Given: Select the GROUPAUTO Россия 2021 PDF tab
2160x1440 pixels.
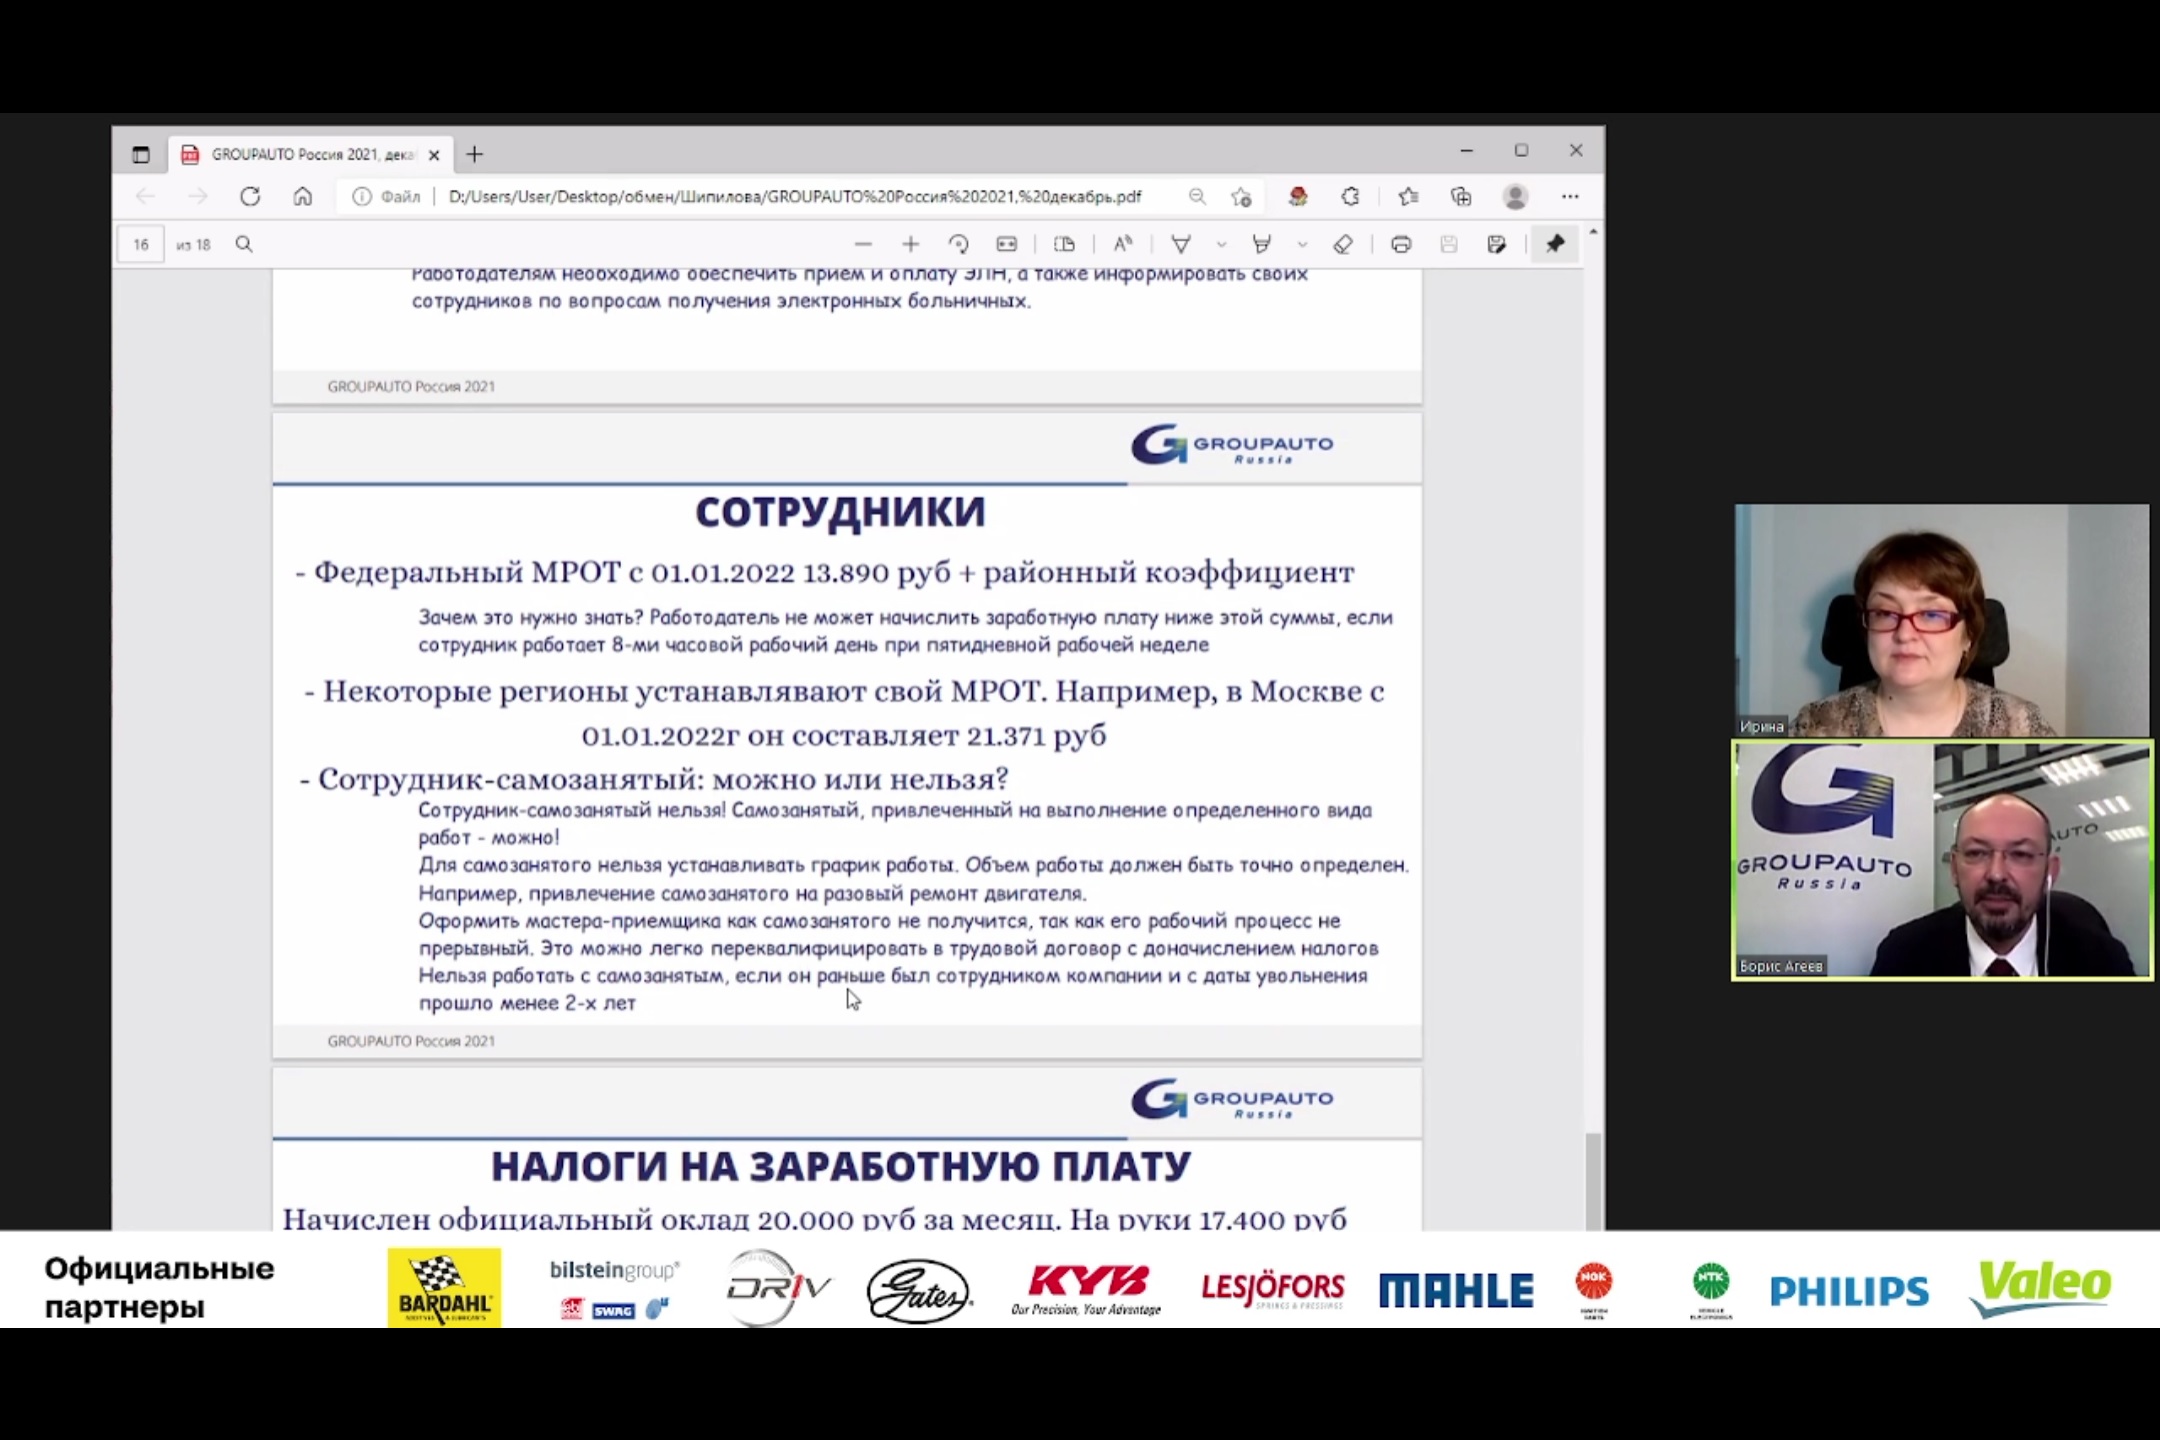Looking at the screenshot, I should tap(310, 154).
